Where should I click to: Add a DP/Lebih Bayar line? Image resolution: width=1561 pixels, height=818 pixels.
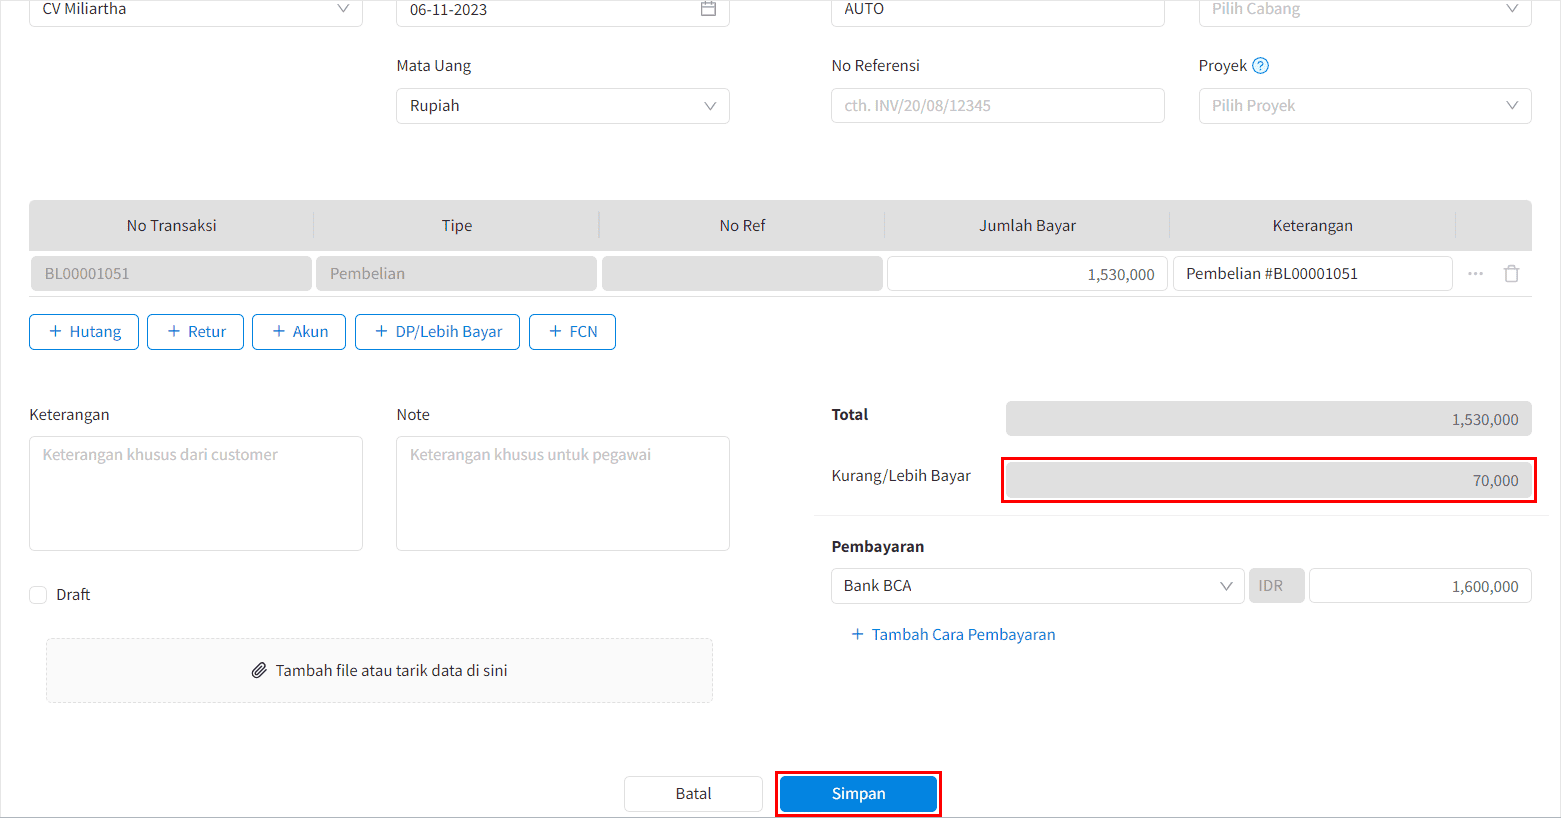(x=437, y=332)
